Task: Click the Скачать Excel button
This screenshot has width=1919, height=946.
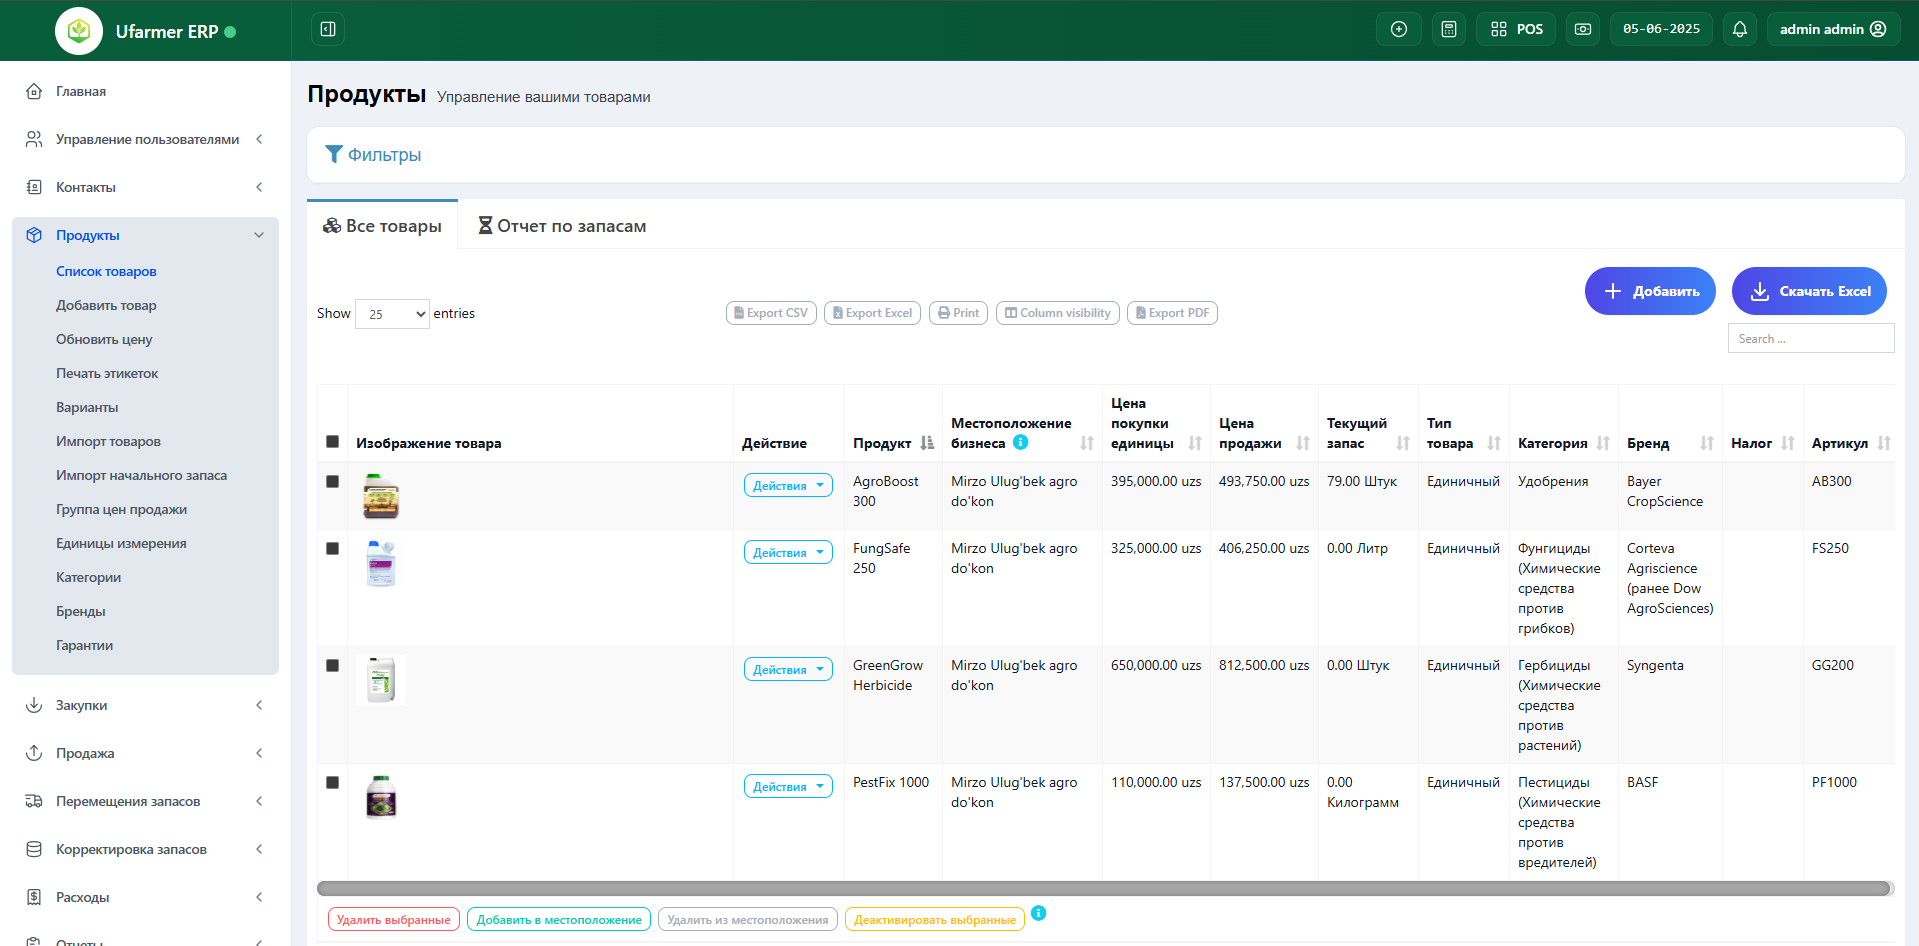Action: tap(1808, 291)
